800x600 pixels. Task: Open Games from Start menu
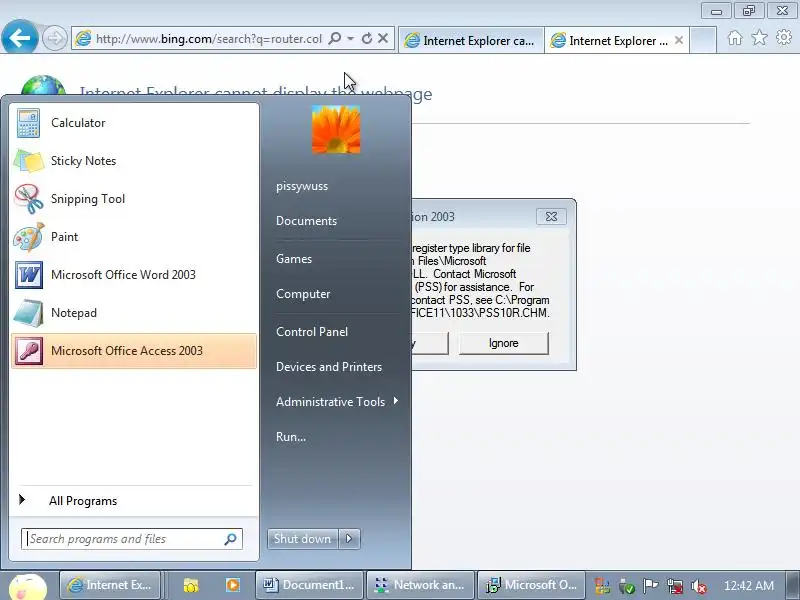click(294, 259)
